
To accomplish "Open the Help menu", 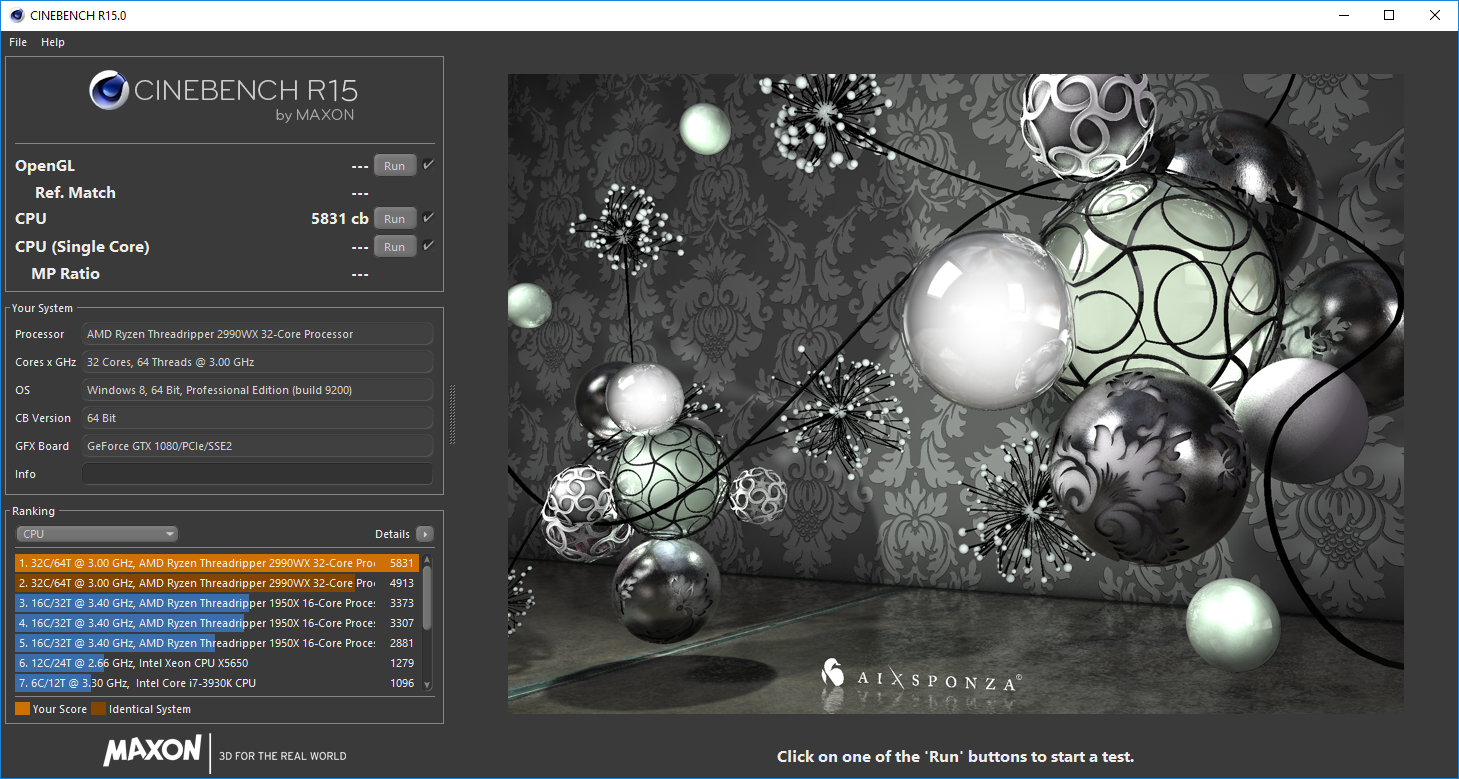I will click(53, 42).
